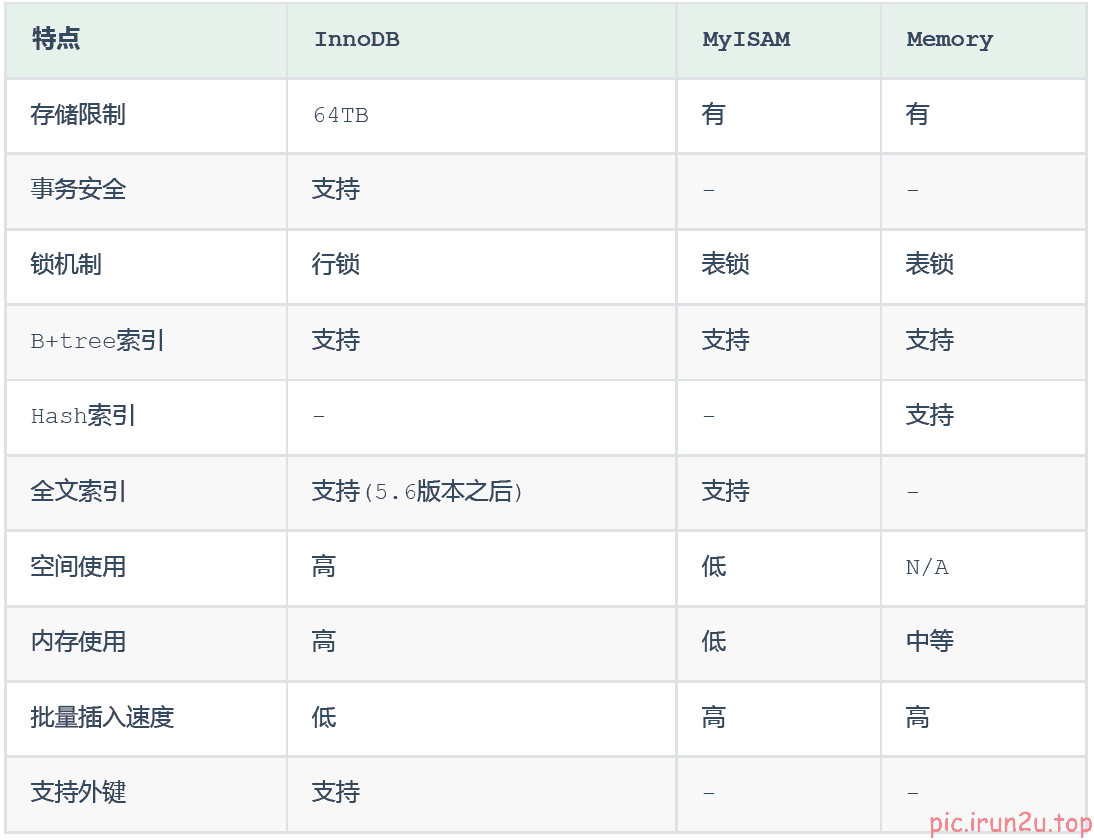Click the Hash索引 row label
Screen dimensions: 1094x840
click(x=83, y=416)
